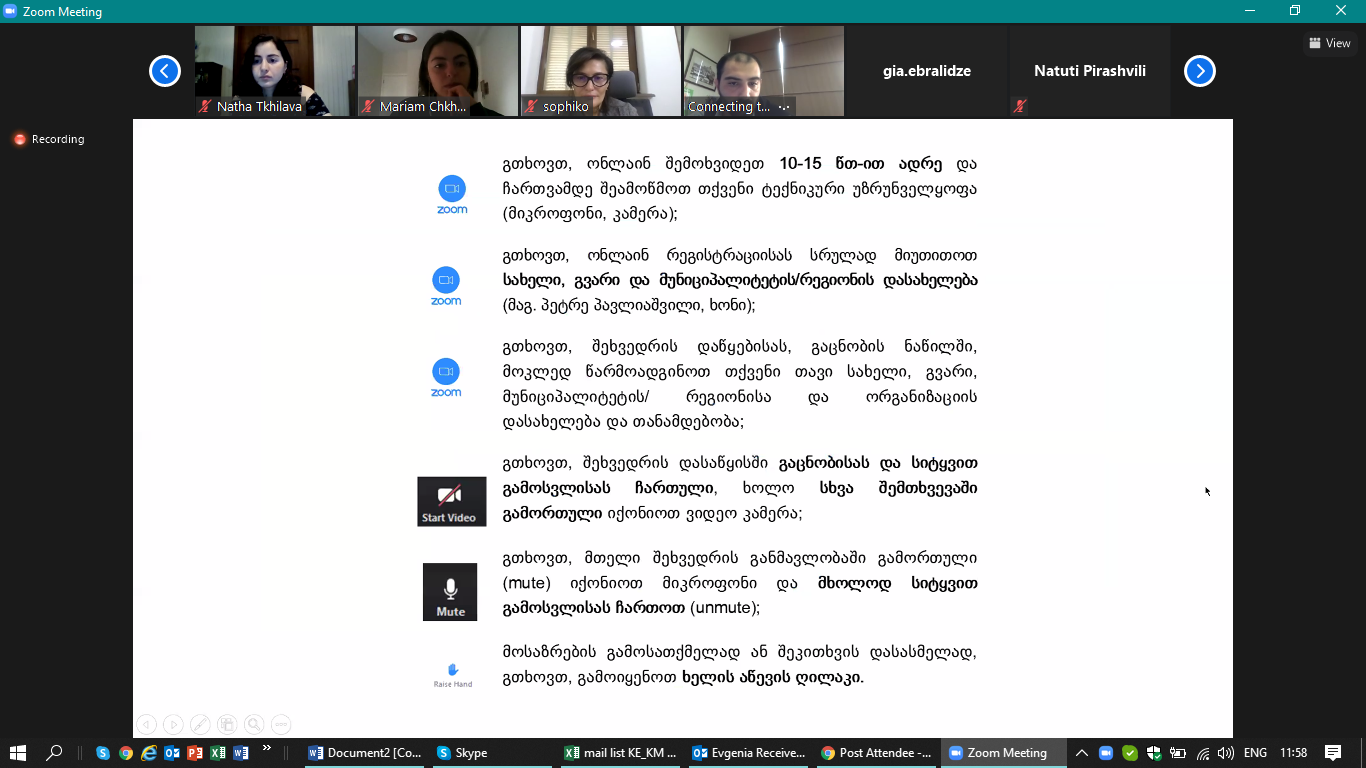Screen dimensions: 1366x768
Task: Open more slide show options (three dots)
Action: (281, 724)
